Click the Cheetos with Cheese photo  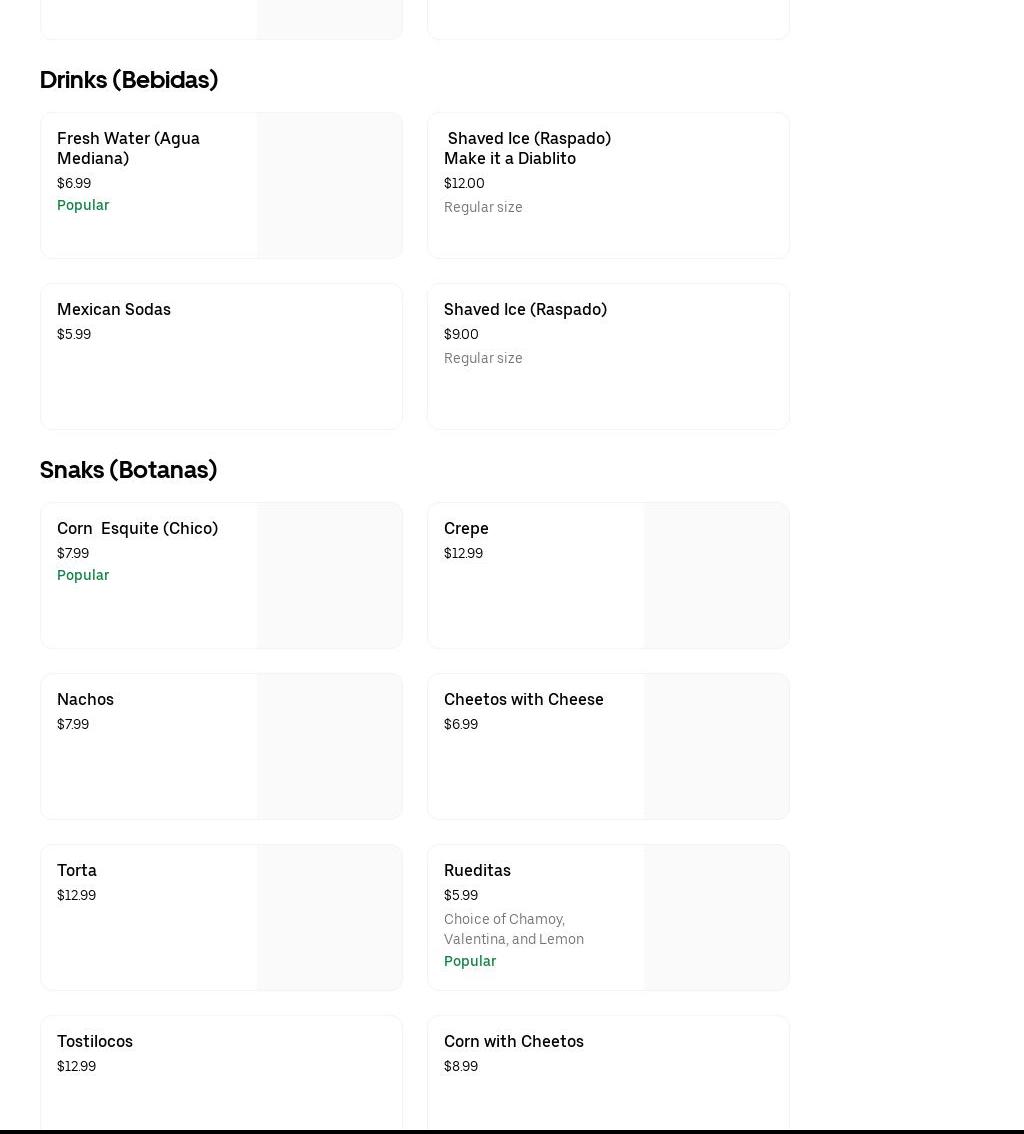[x=716, y=747]
